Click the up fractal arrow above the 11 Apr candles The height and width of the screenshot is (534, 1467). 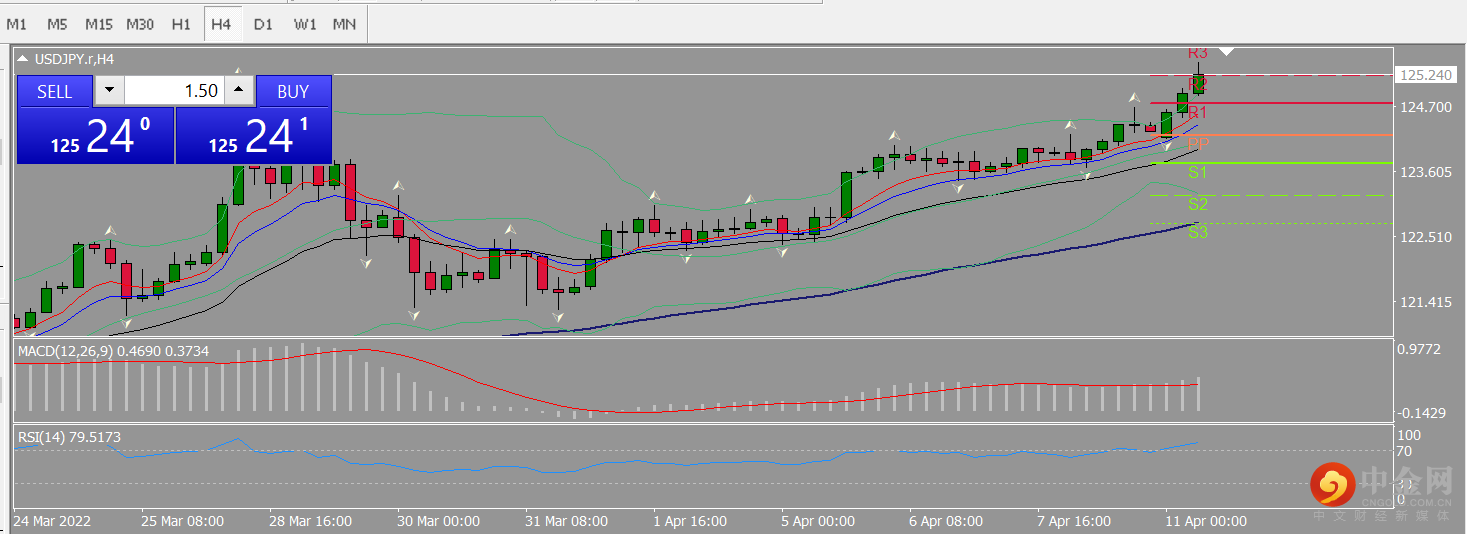tap(1134, 97)
